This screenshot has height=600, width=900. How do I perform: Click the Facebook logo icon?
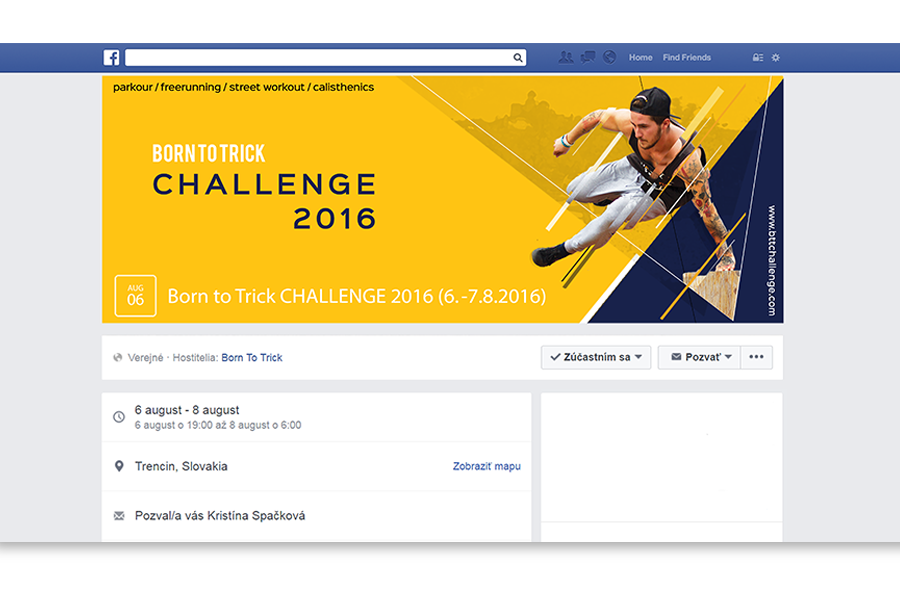(x=111, y=57)
